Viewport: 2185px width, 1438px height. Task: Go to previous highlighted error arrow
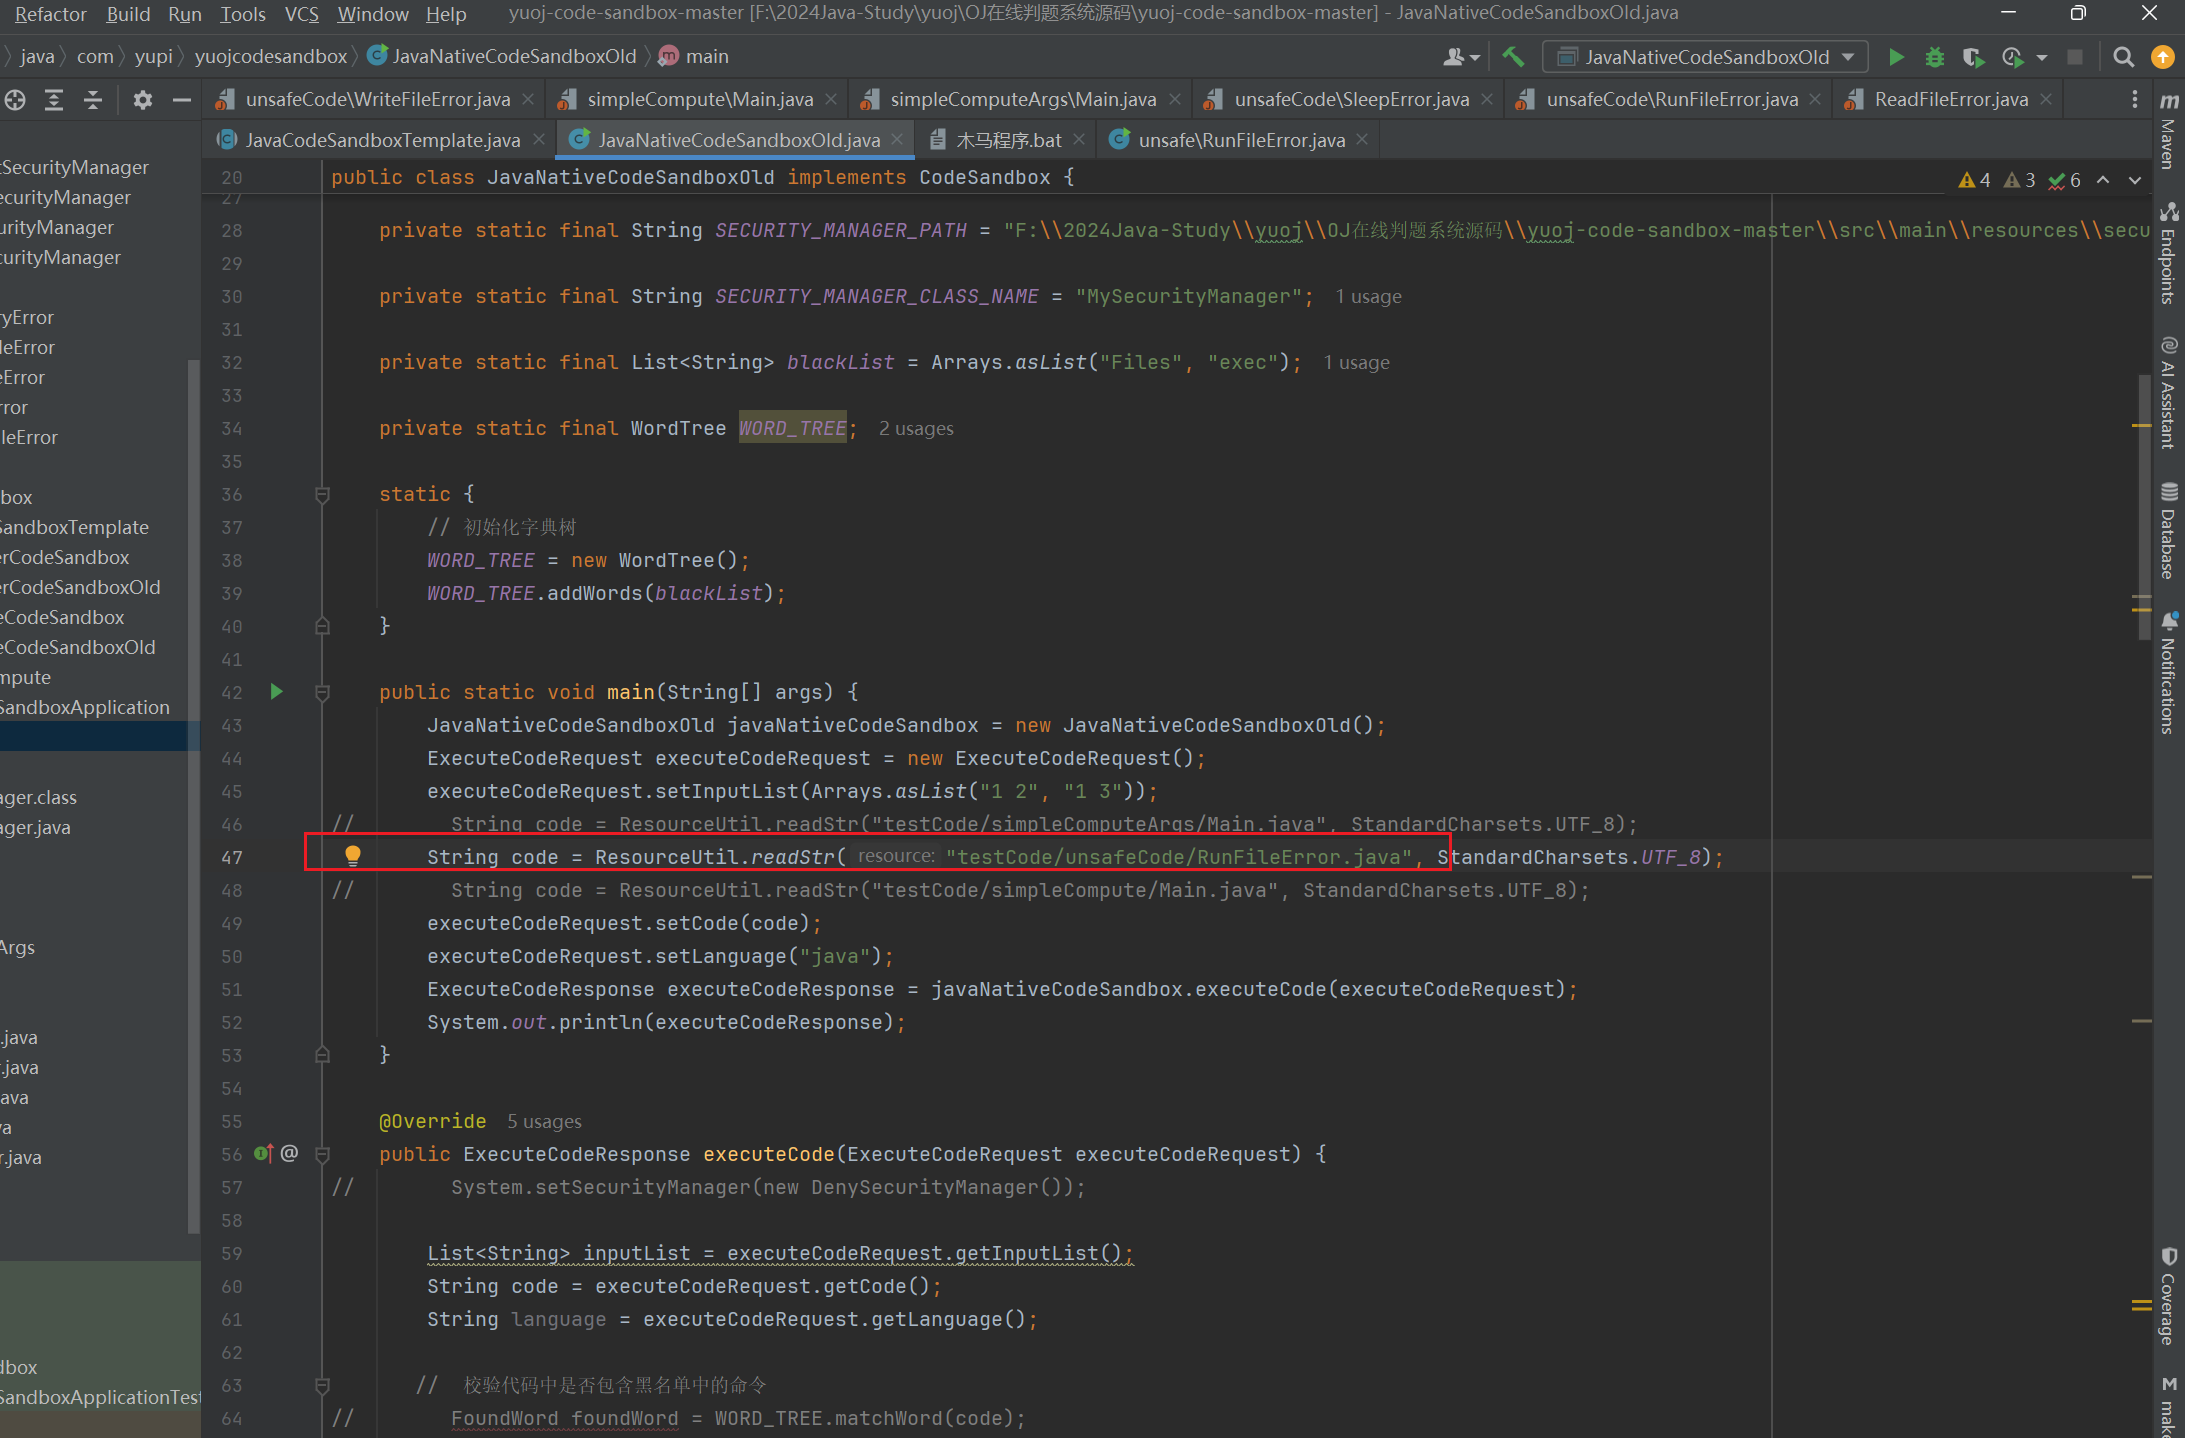(x=2103, y=180)
